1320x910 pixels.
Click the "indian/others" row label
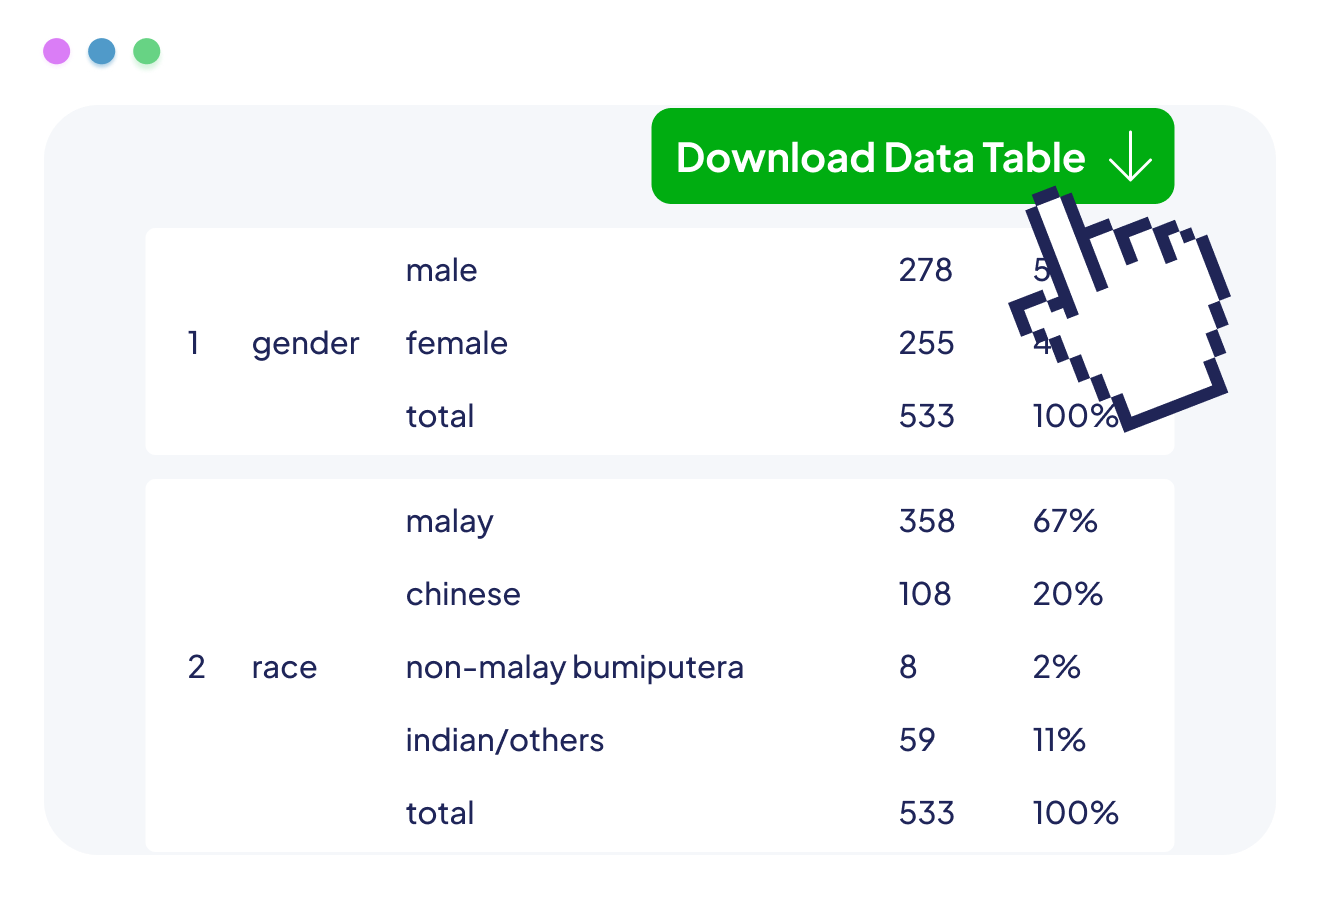[x=505, y=741]
